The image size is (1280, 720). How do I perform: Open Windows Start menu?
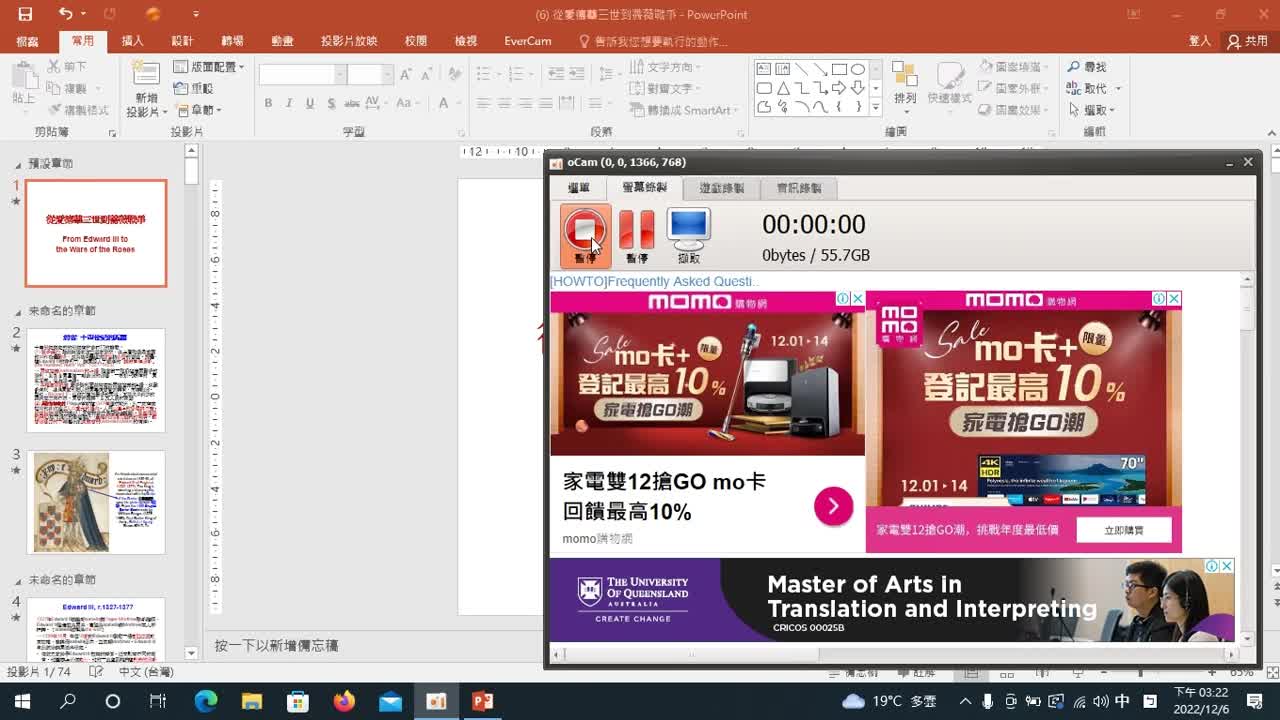point(22,701)
